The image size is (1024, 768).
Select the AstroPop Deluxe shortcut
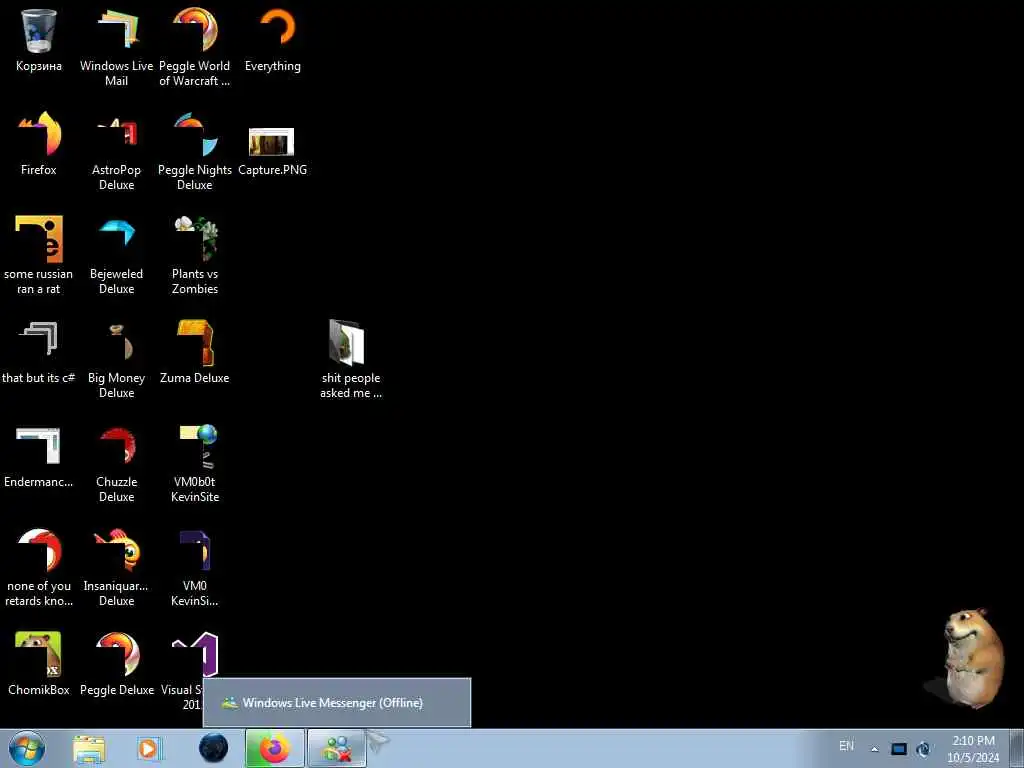pos(116,152)
